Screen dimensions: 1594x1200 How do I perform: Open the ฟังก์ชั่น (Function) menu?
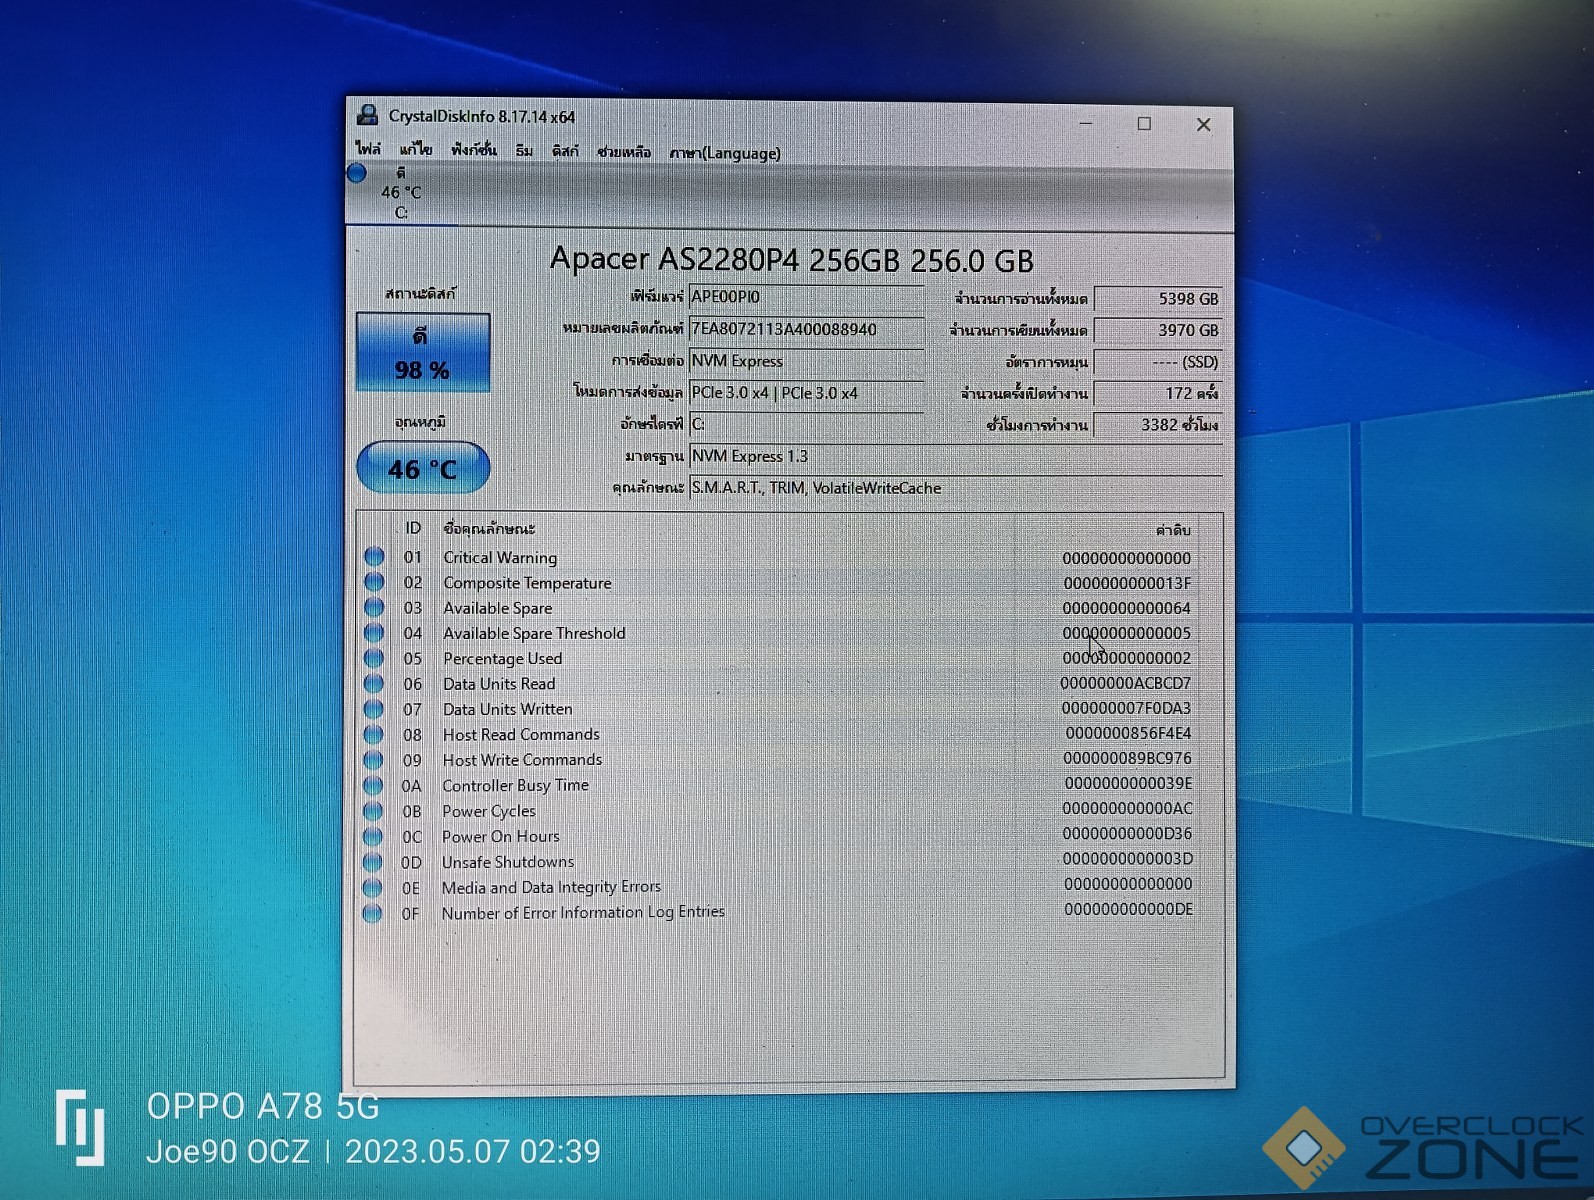tap(473, 150)
